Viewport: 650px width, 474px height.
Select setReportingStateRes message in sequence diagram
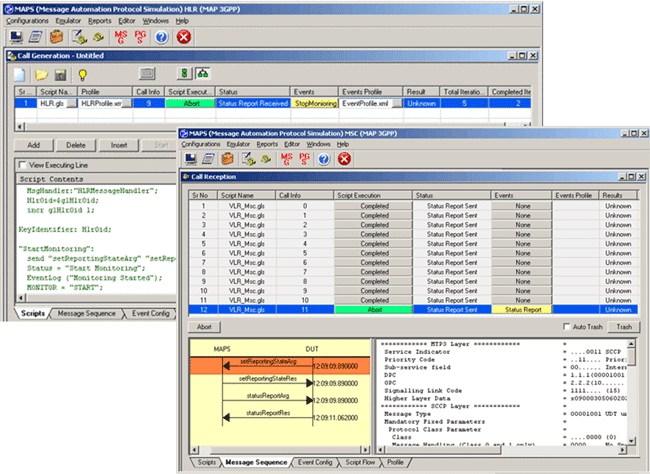pos(280,382)
